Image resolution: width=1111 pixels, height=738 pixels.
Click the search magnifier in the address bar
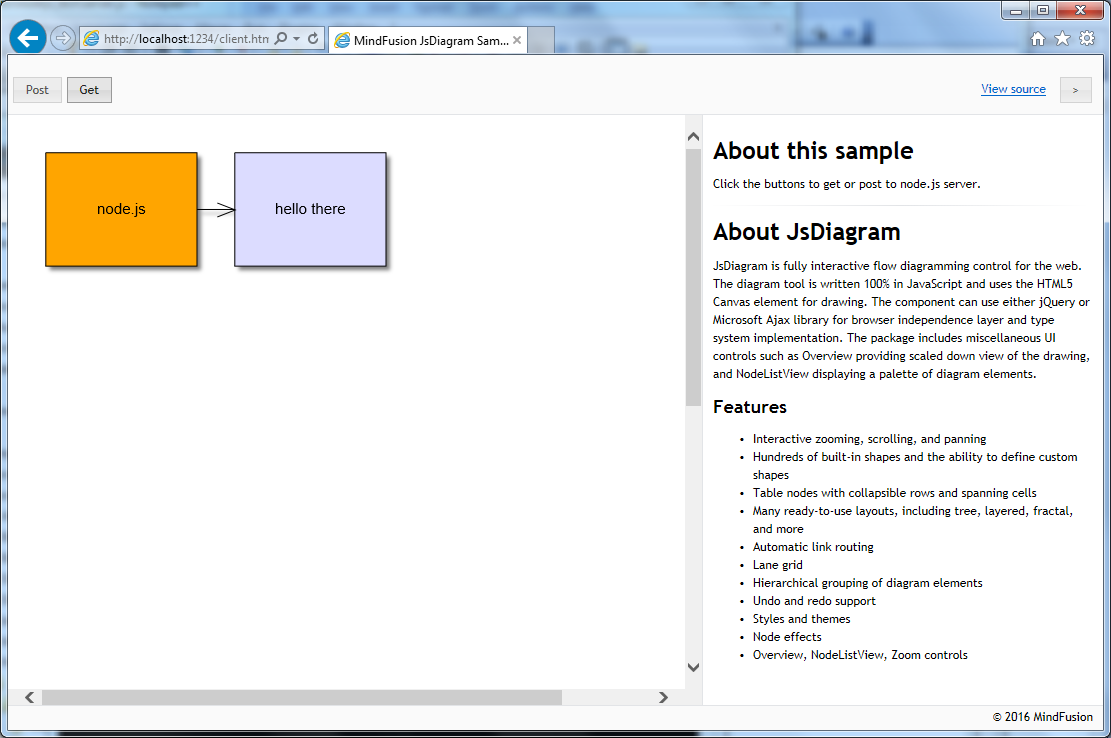click(281, 37)
